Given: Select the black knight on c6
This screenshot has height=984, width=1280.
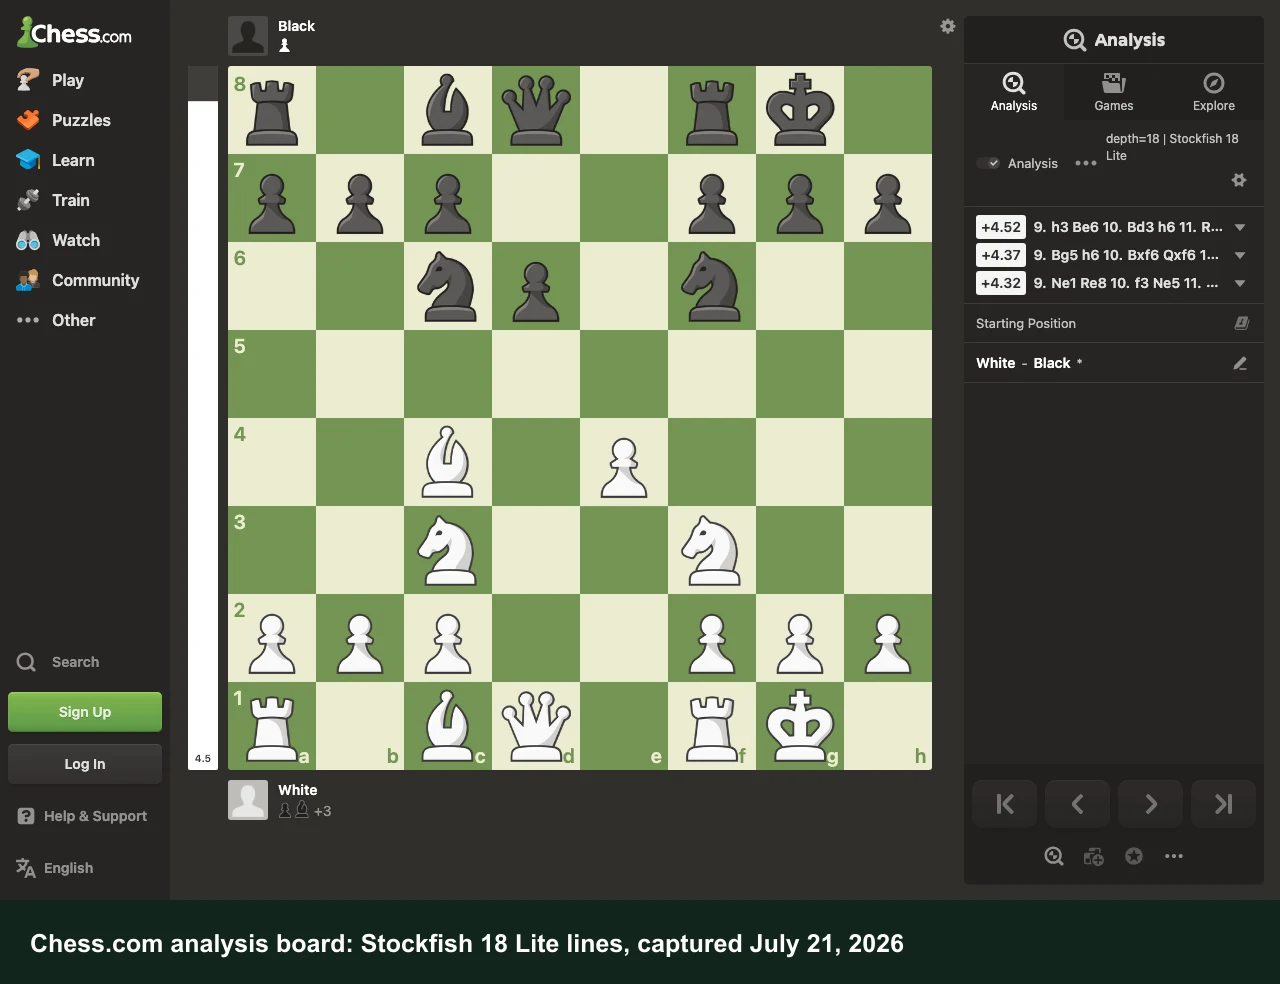Looking at the screenshot, I should point(448,286).
